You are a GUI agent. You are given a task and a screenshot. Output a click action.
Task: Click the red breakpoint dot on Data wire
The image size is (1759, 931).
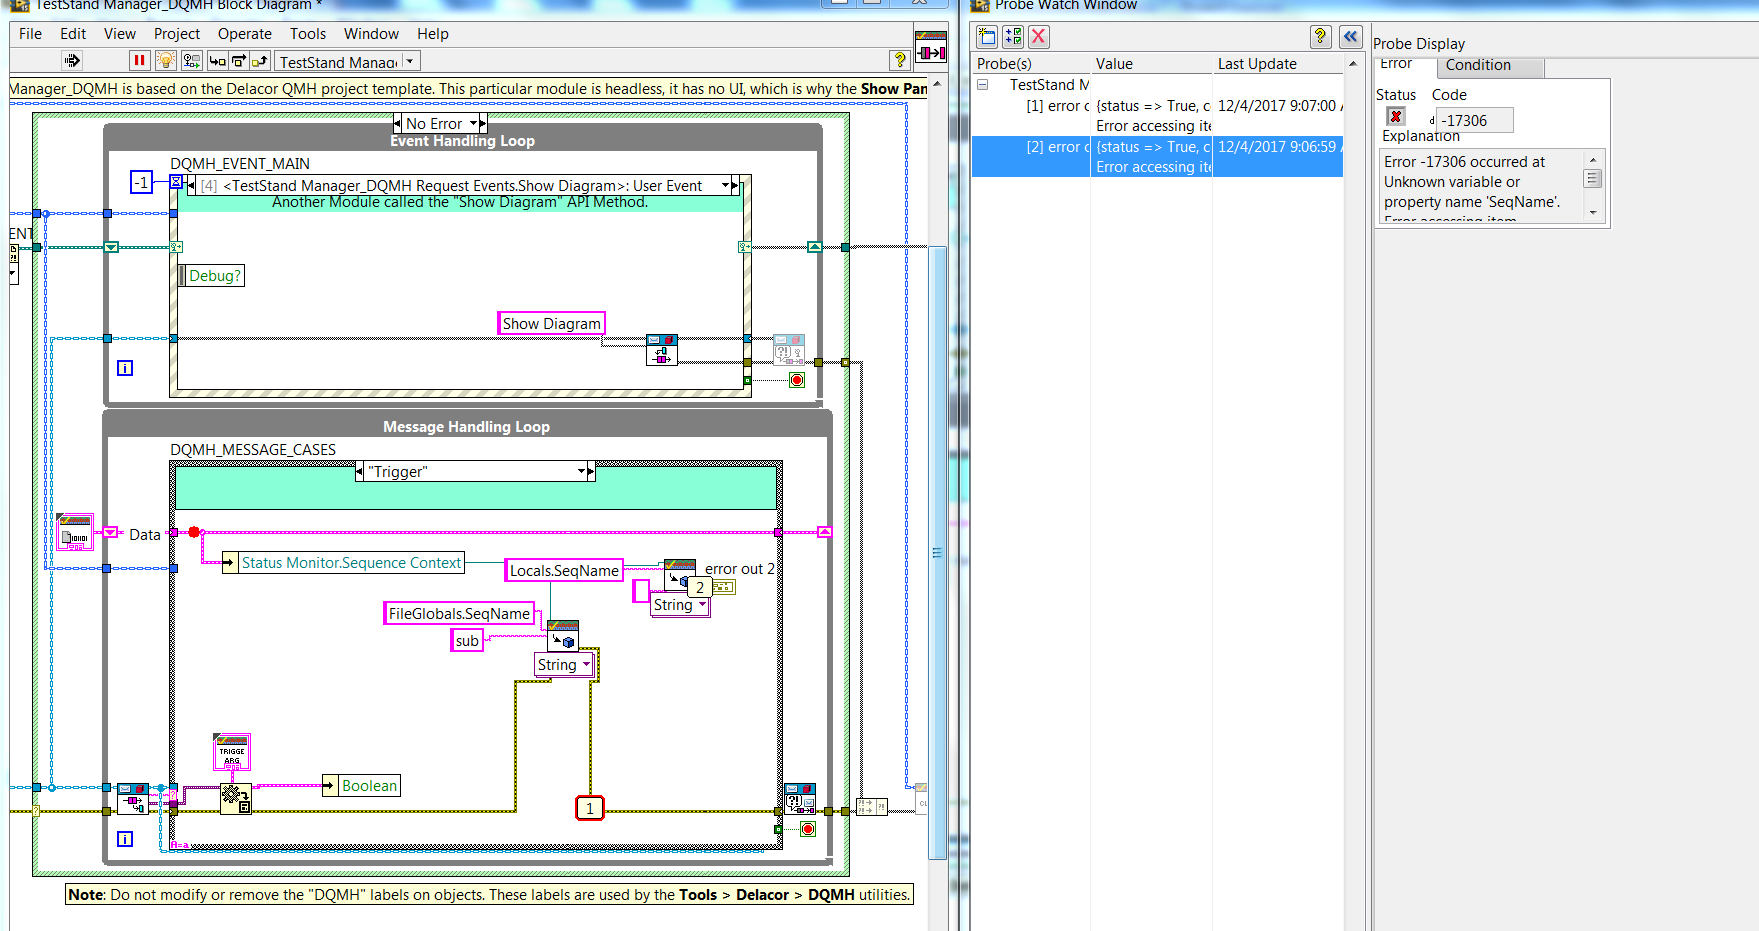coord(194,533)
